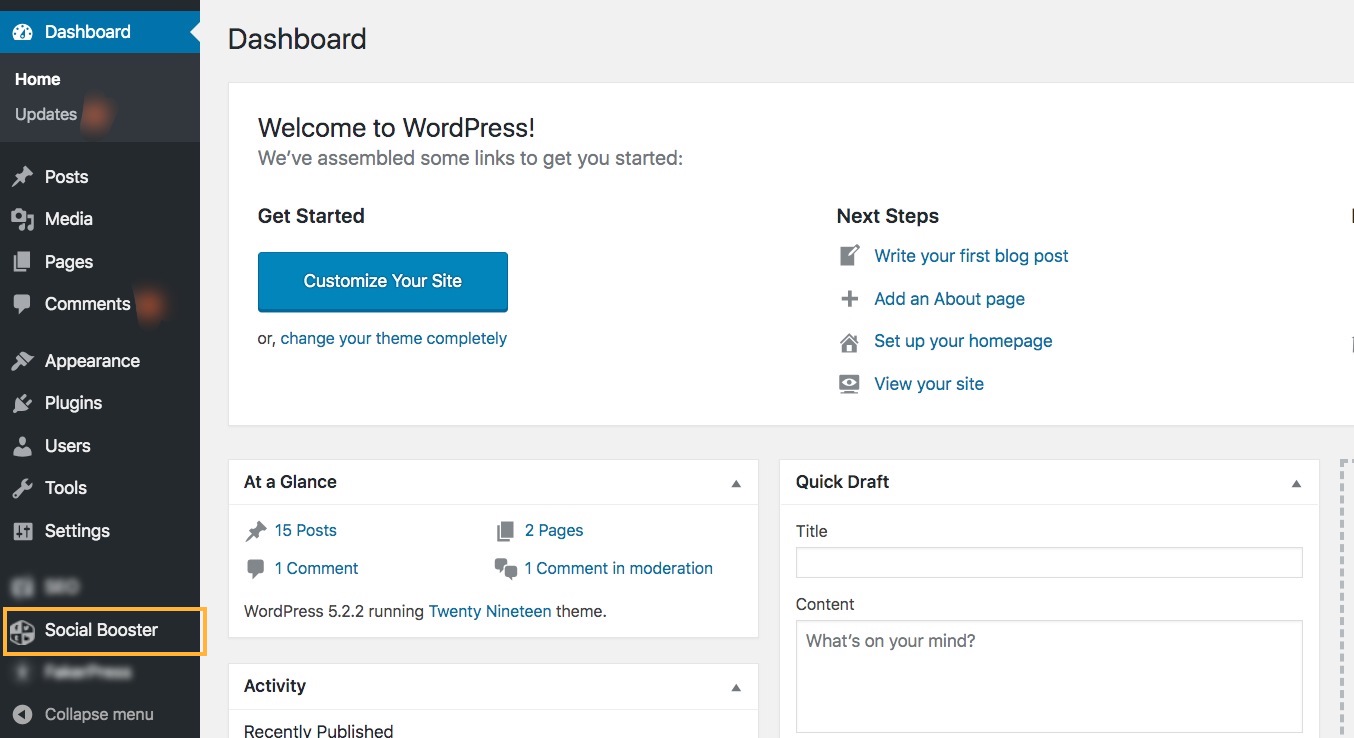This screenshot has height=738, width=1354.
Task: Click the Posts pushpin icon in sidebar
Action: [22, 177]
